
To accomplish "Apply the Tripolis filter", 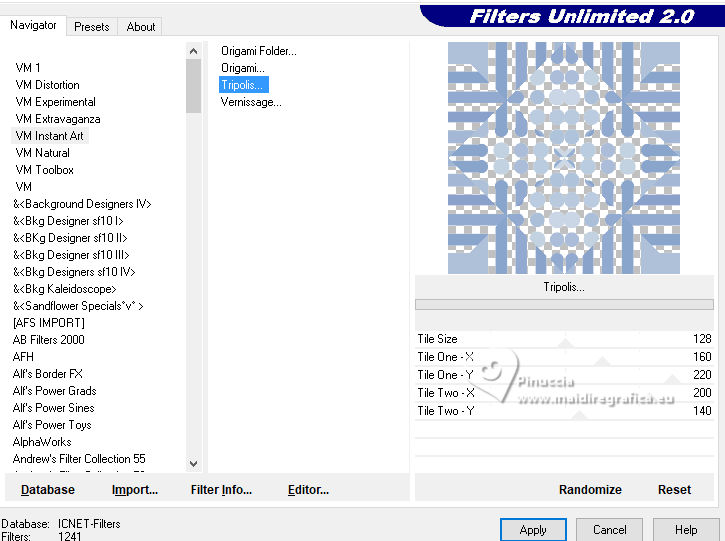I will pos(533,530).
